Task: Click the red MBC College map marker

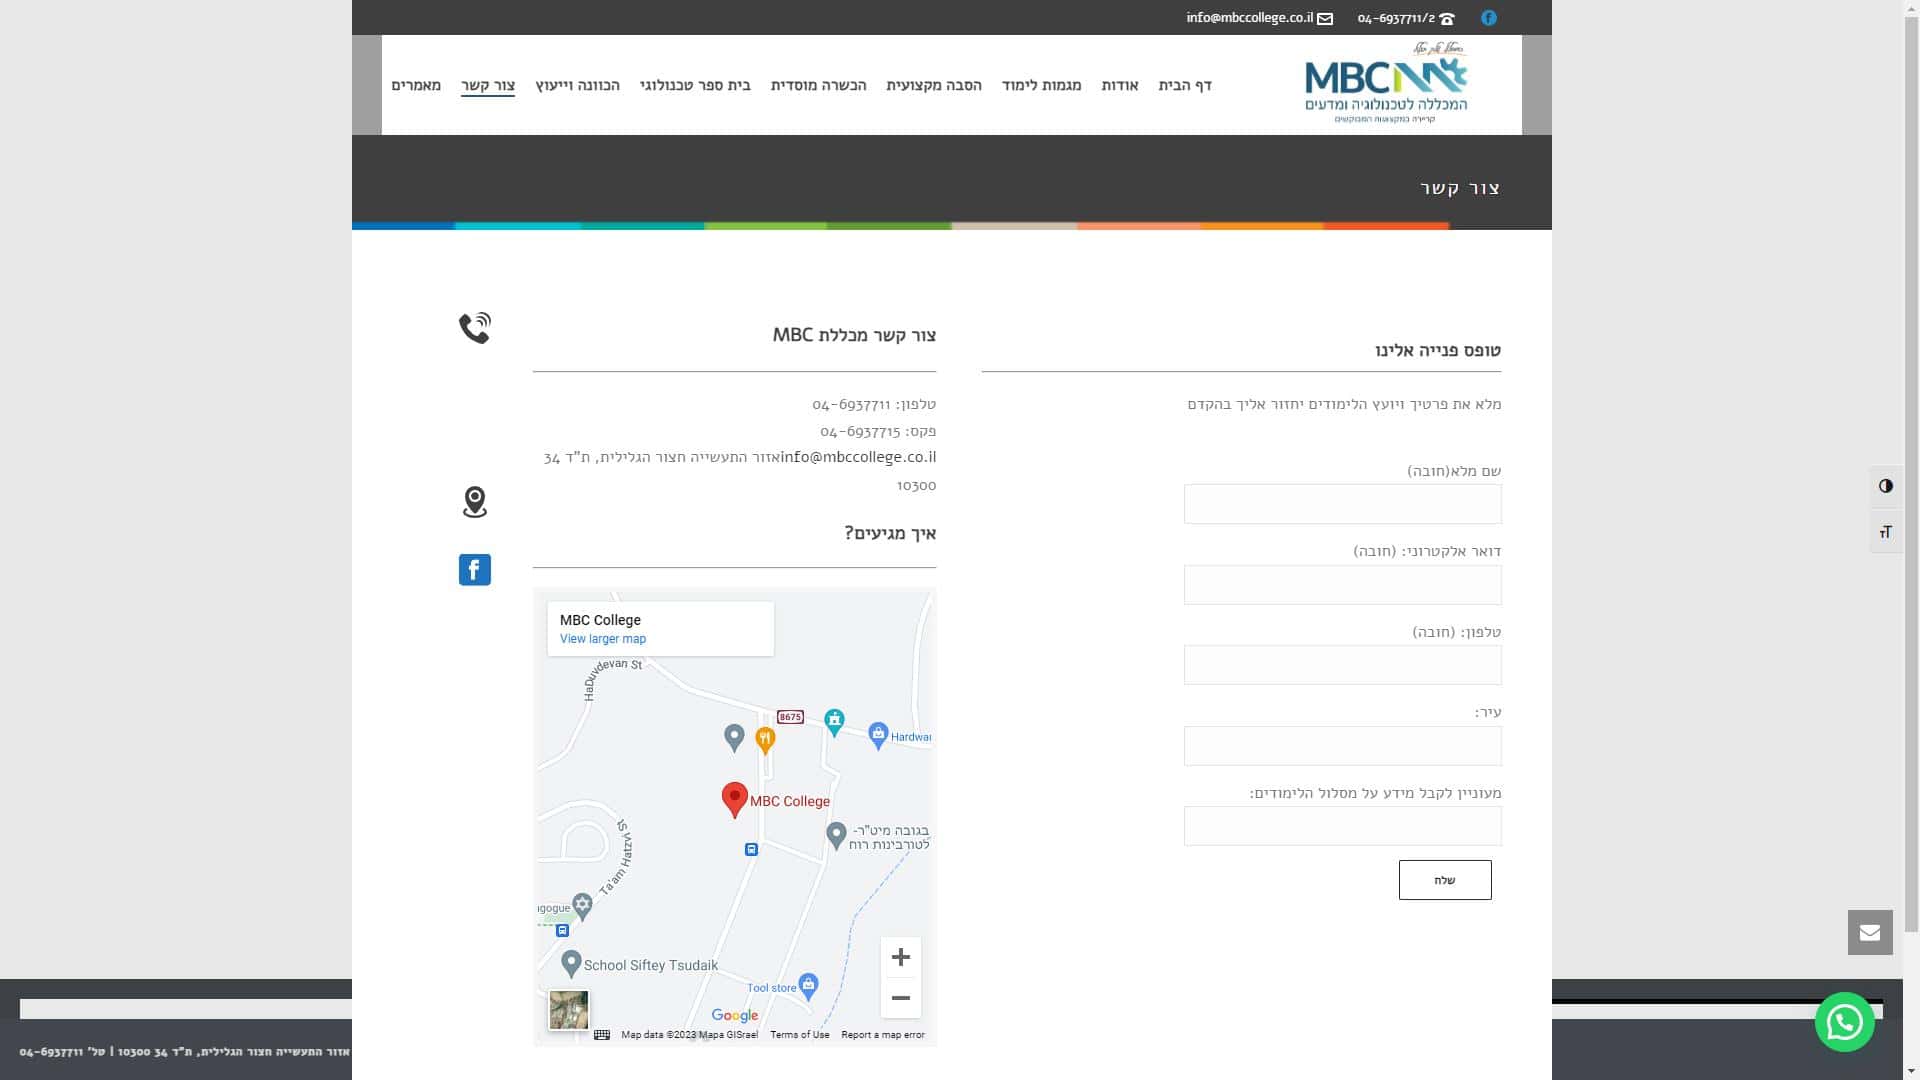Action: coord(735,800)
